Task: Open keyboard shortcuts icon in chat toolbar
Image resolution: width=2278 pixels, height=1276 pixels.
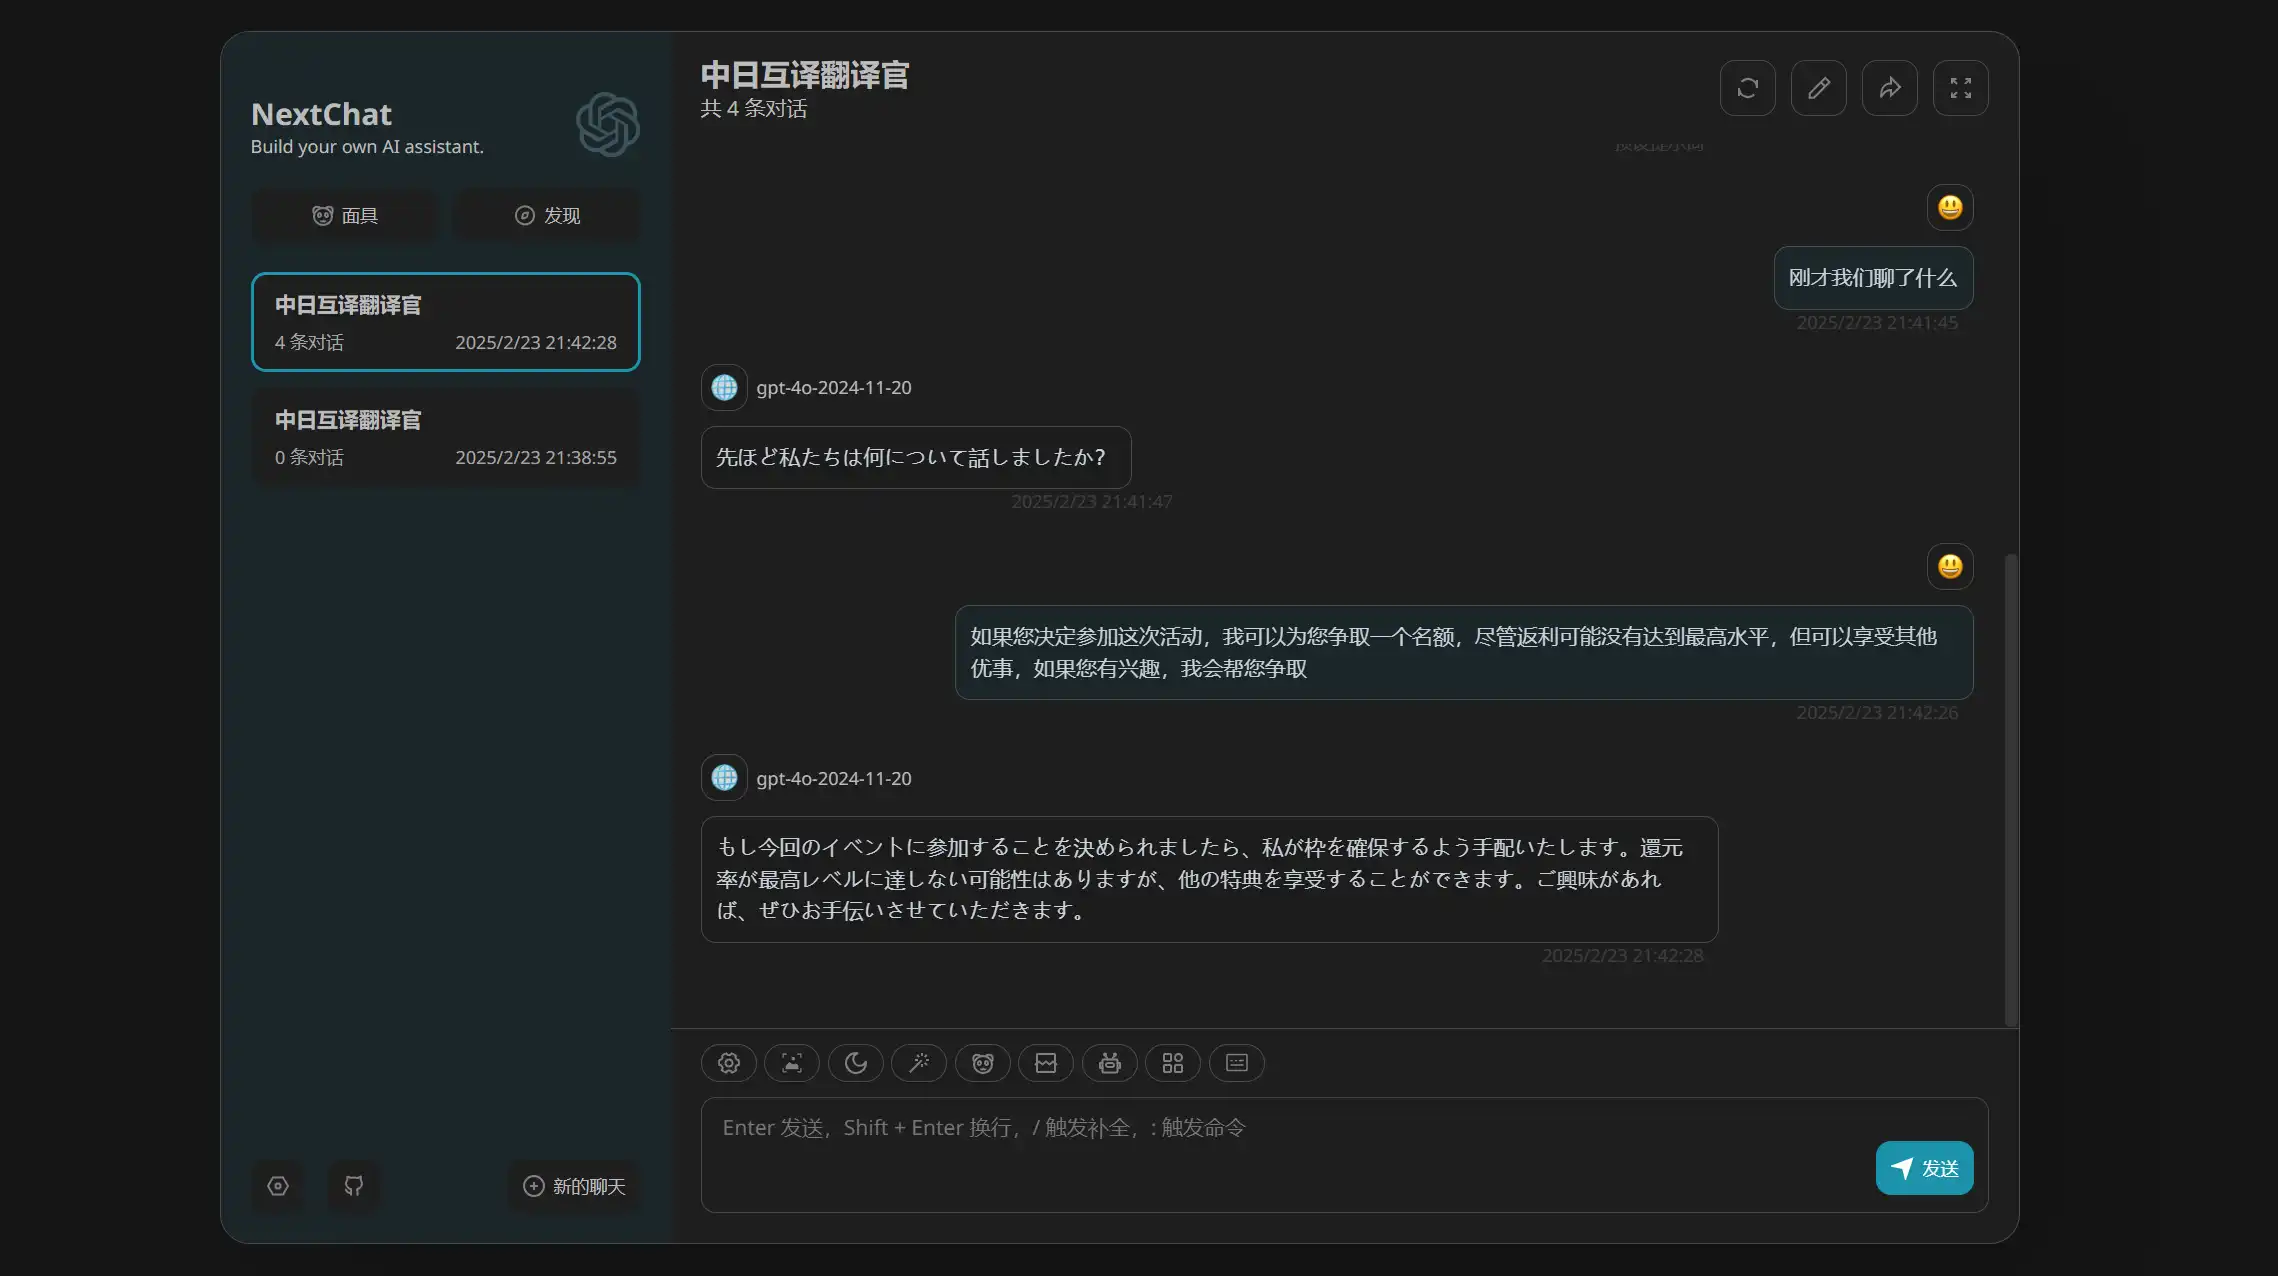Action: coord(1237,1062)
